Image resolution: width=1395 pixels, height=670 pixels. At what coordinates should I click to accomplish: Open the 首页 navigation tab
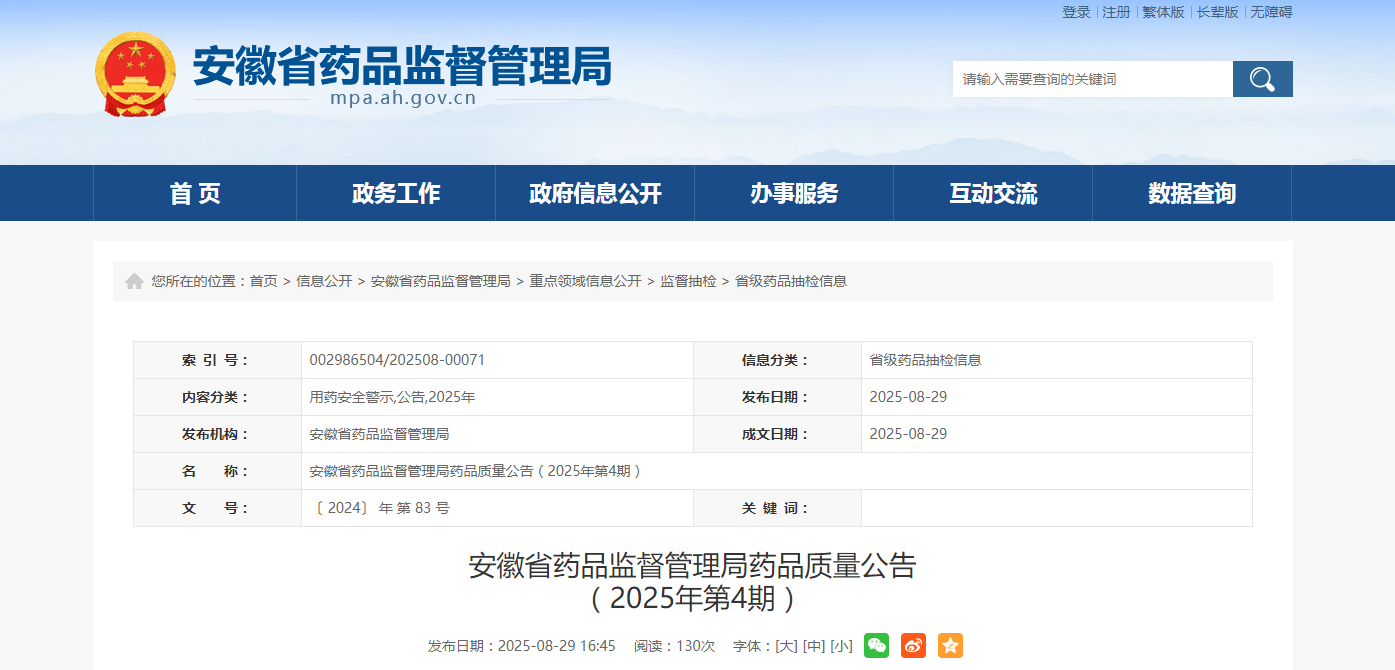(195, 193)
